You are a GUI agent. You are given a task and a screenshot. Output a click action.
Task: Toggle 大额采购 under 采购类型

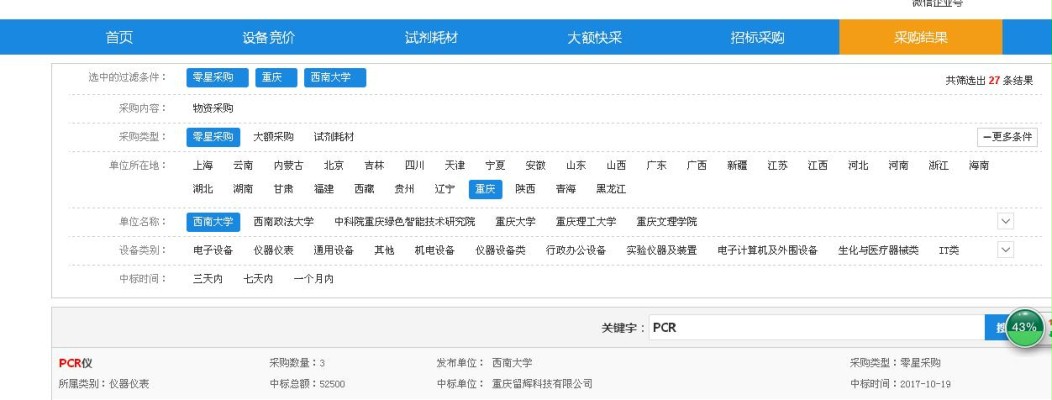pos(273,137)
